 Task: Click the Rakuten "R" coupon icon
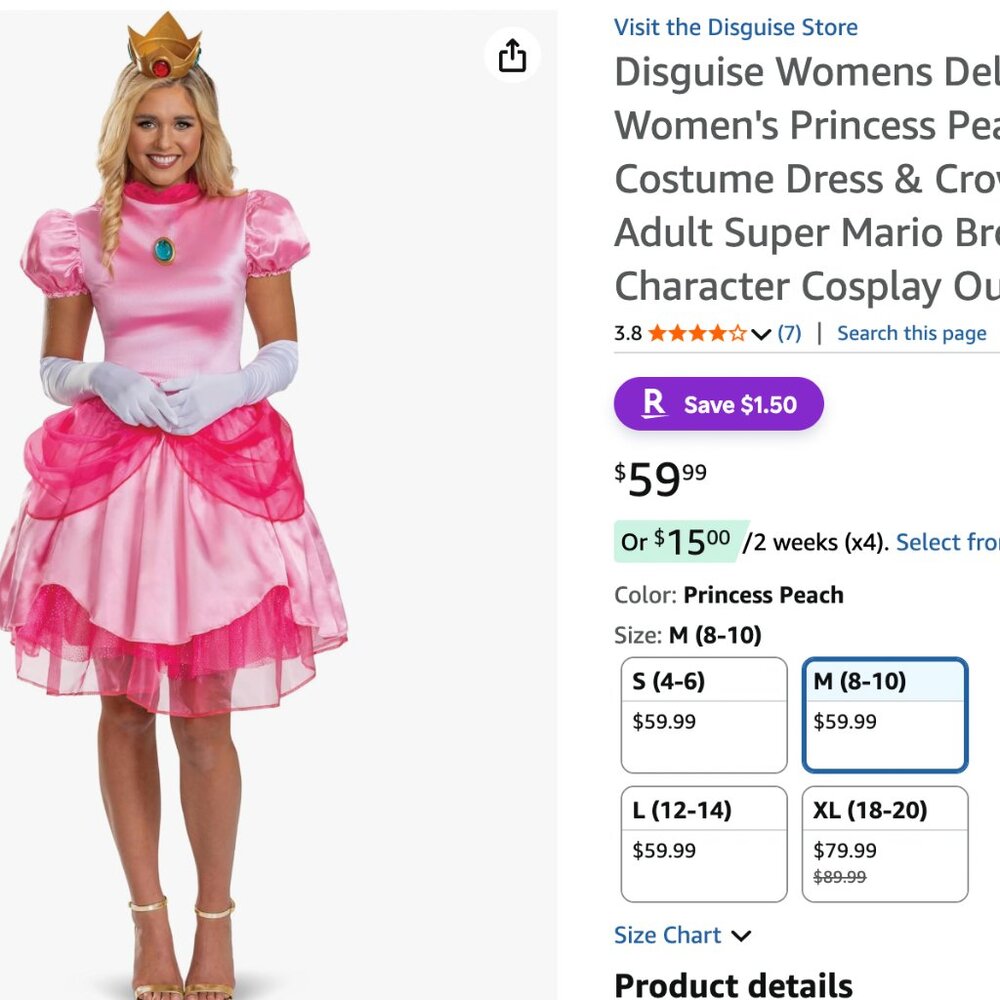tap(654, 404)
